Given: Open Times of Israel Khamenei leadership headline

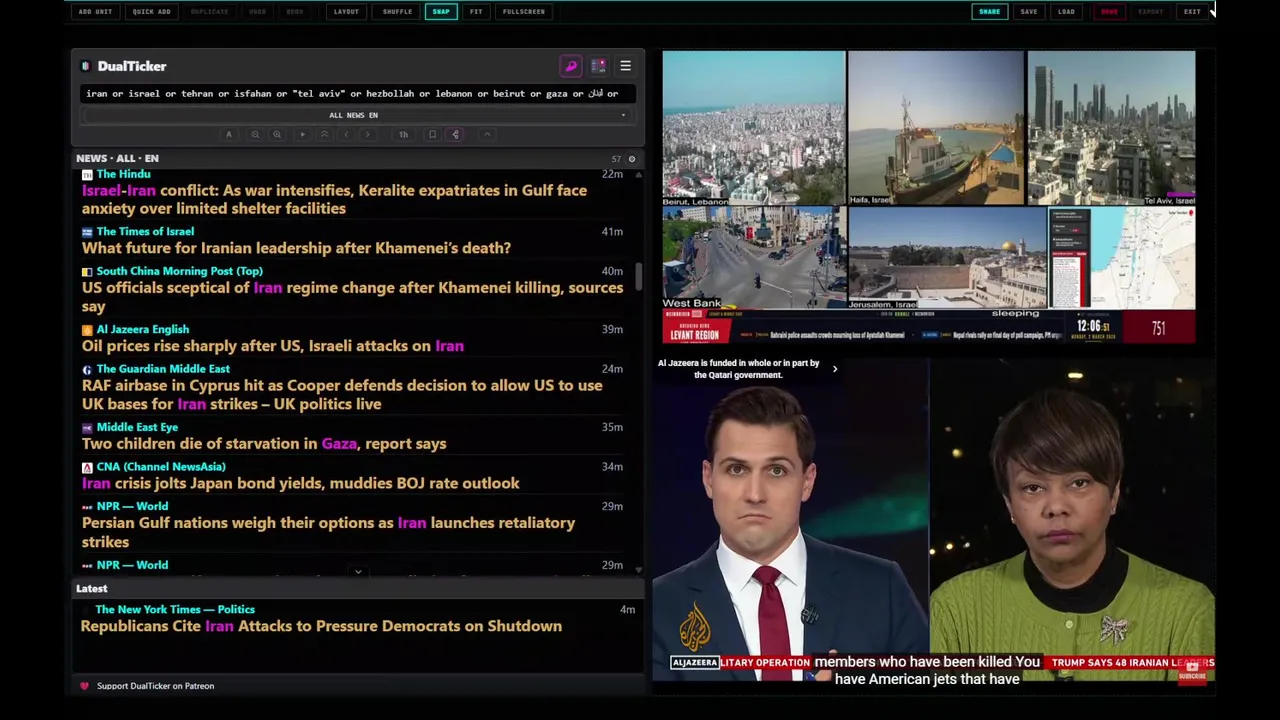Looking at the screenshot, I should [x=296, y=248].
